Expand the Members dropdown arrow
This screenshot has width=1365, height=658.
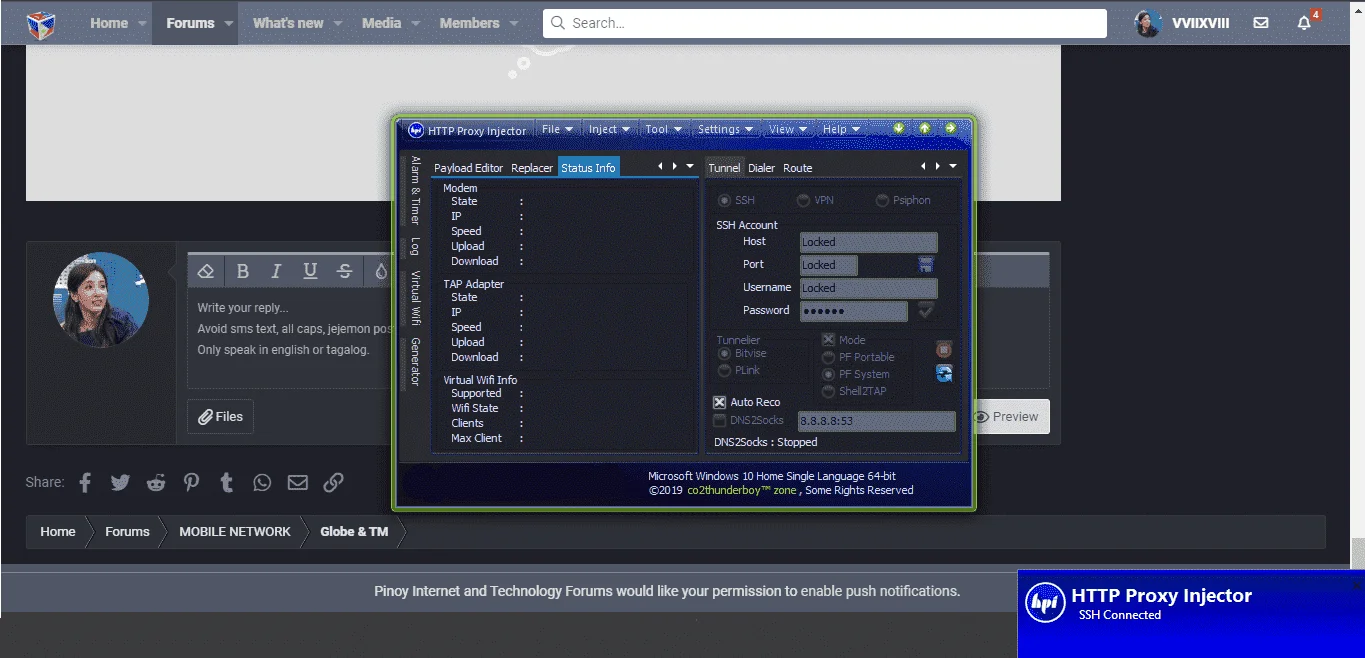513,23
